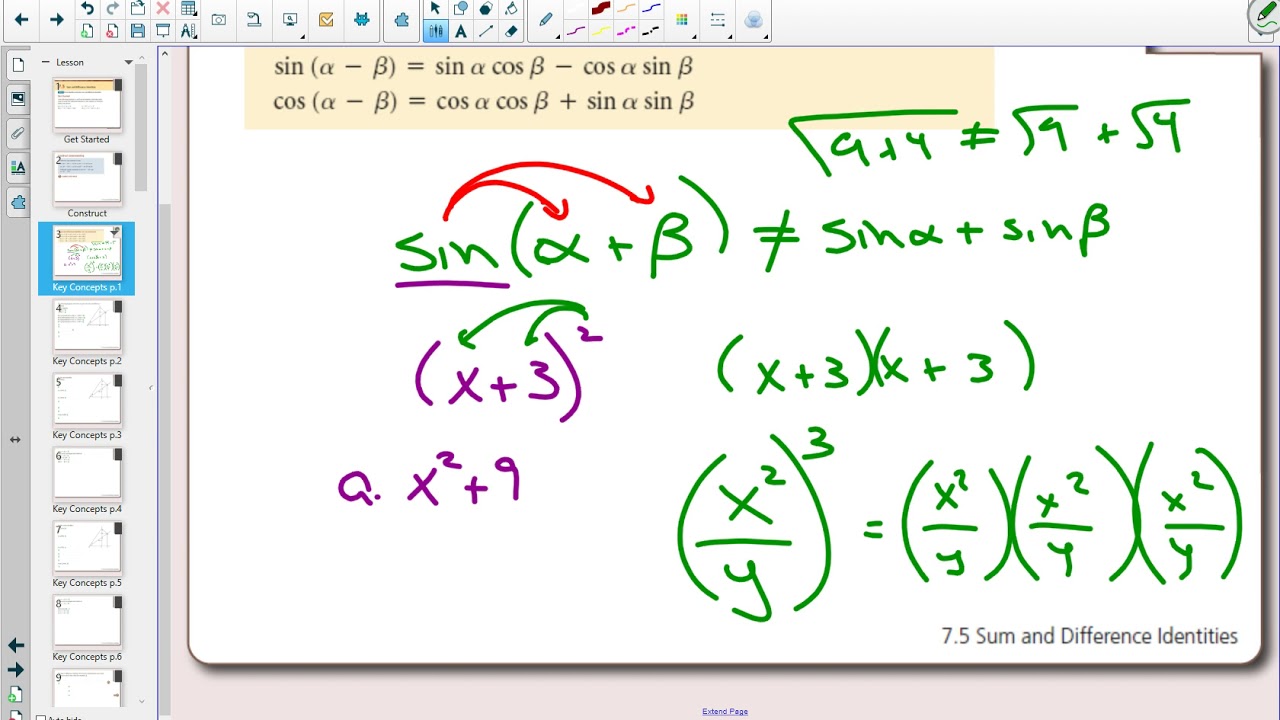Select the Lines tool
The height and width of the screenshot is (720, 1280).
(x=485, y=31)
